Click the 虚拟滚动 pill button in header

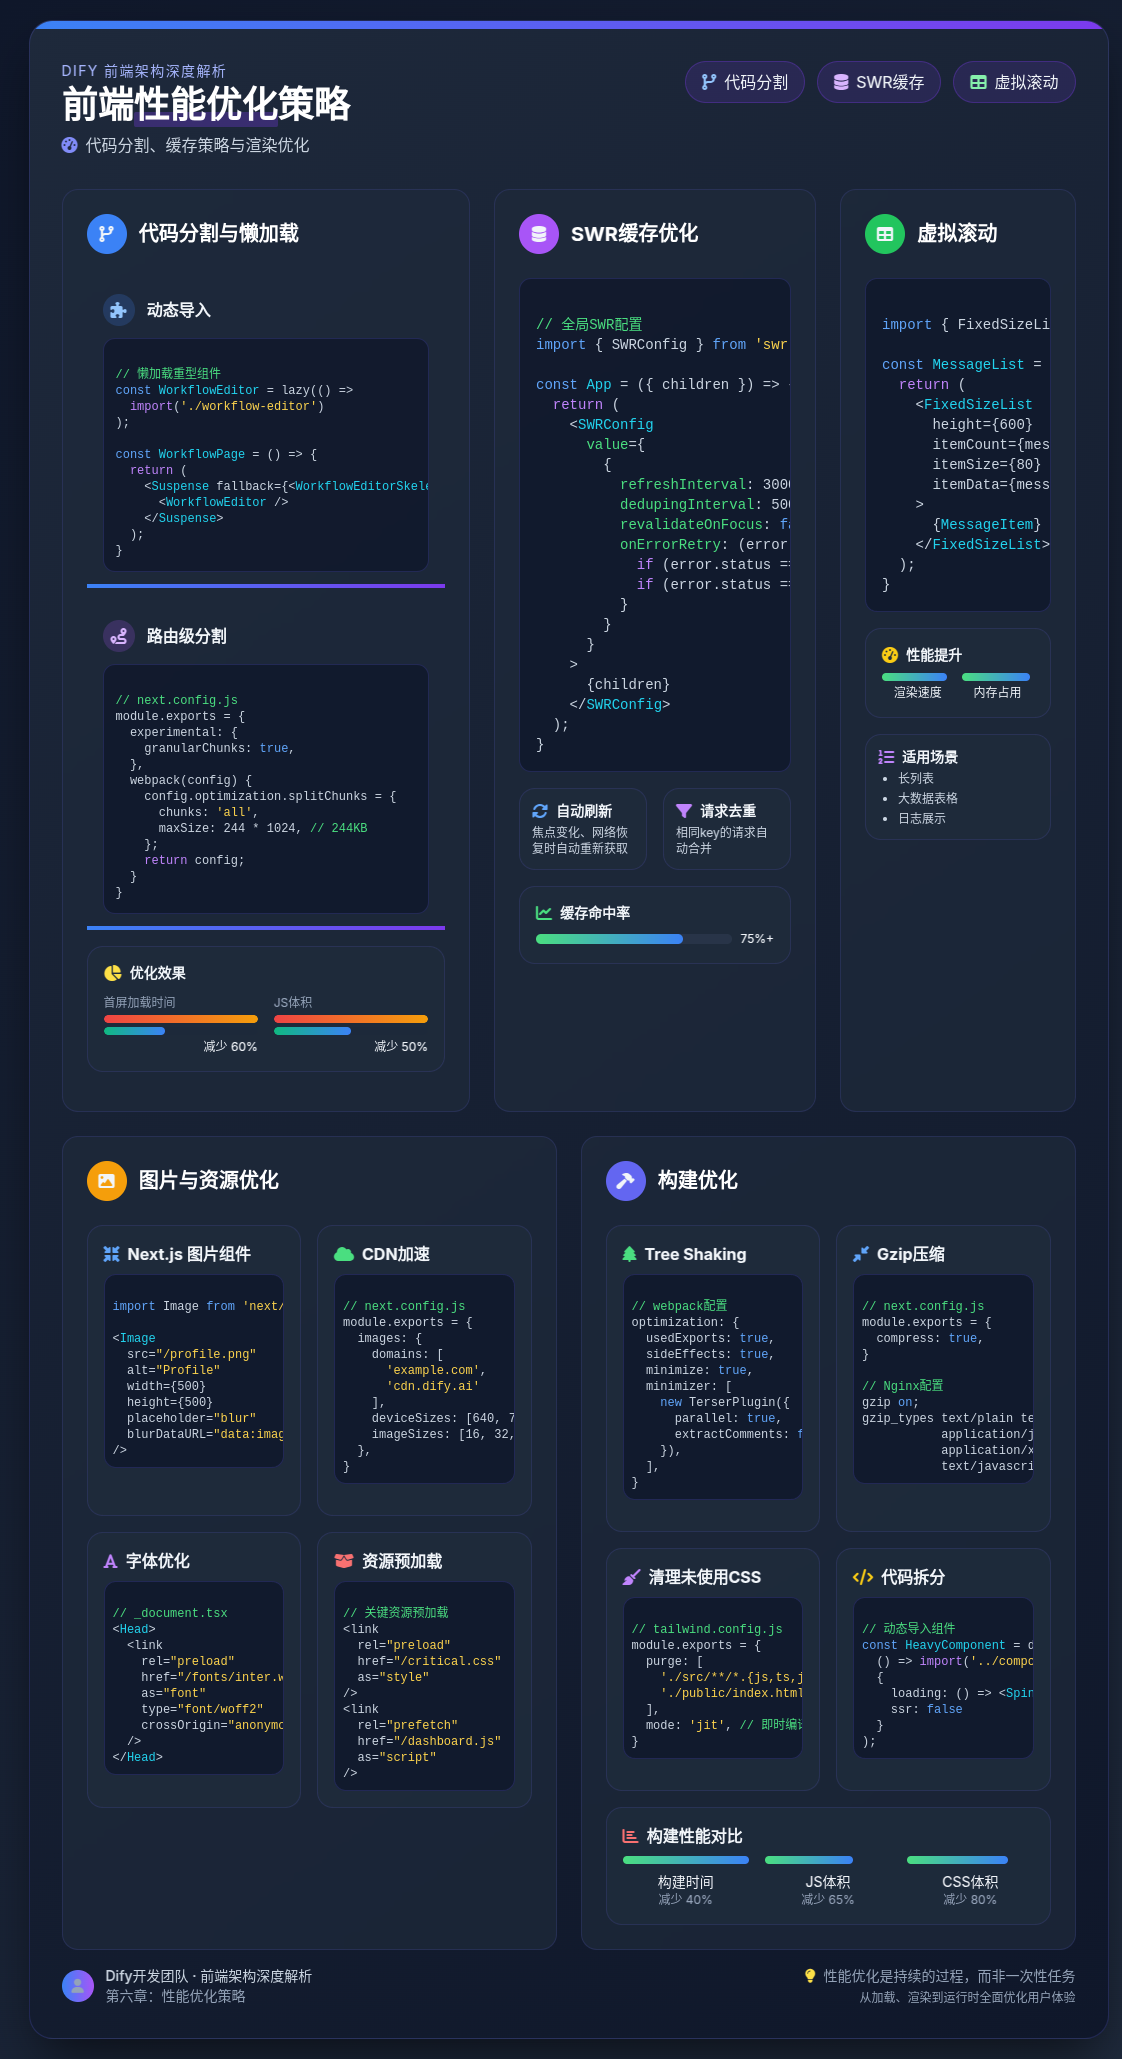1014,82
